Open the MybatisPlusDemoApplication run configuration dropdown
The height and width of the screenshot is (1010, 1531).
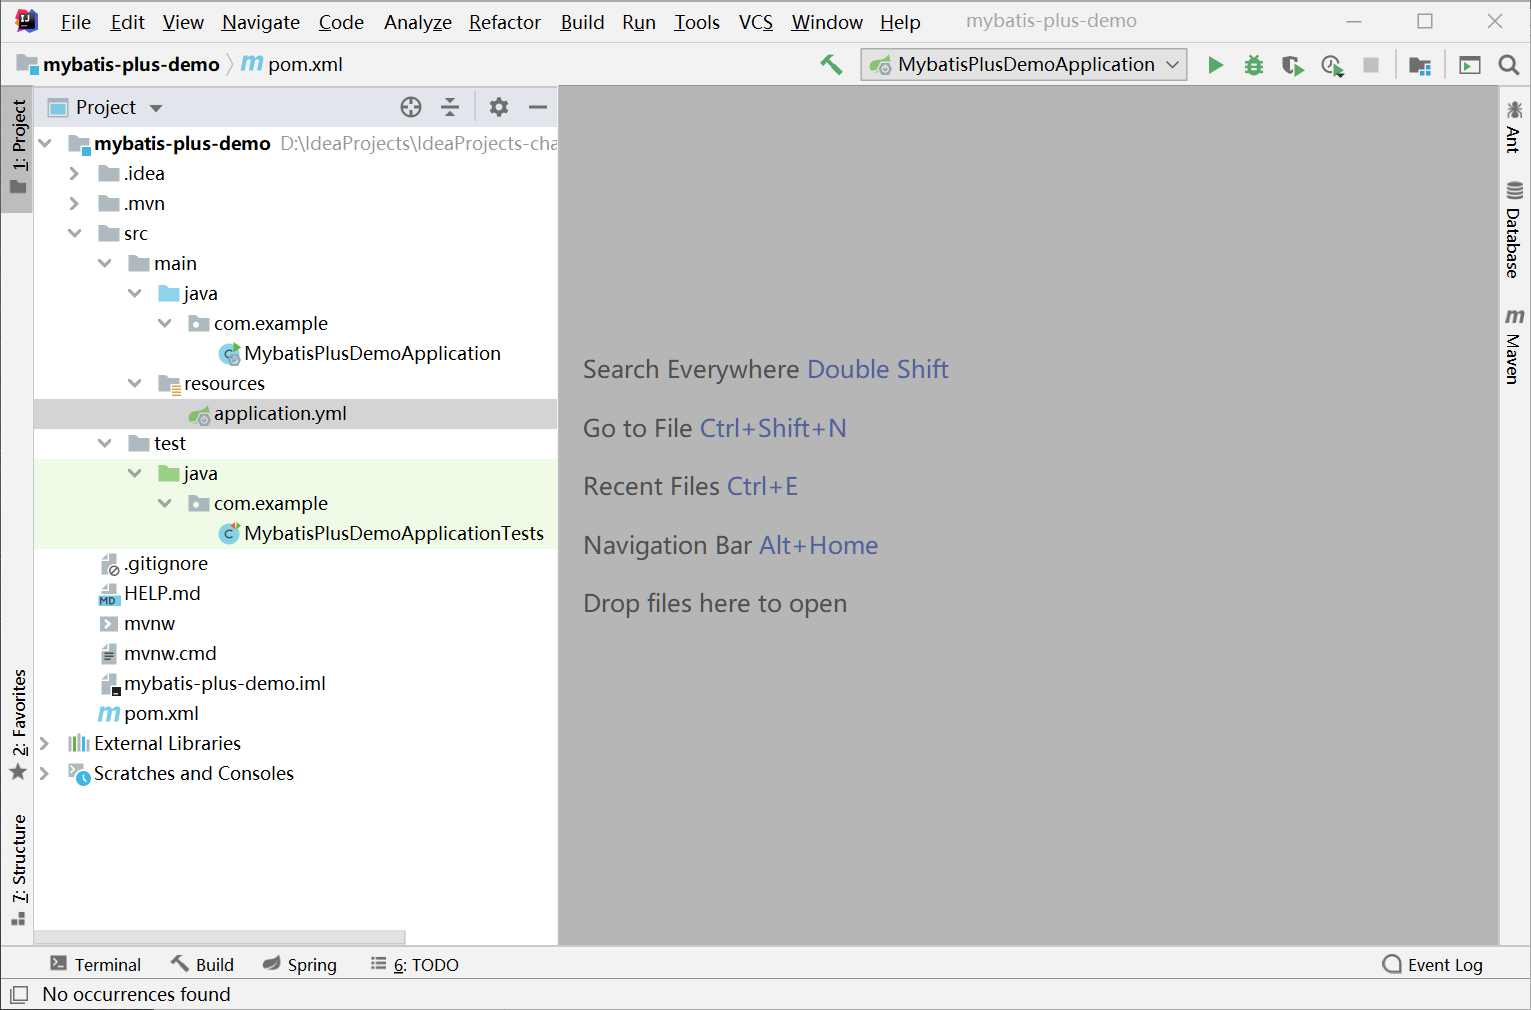1024,65
